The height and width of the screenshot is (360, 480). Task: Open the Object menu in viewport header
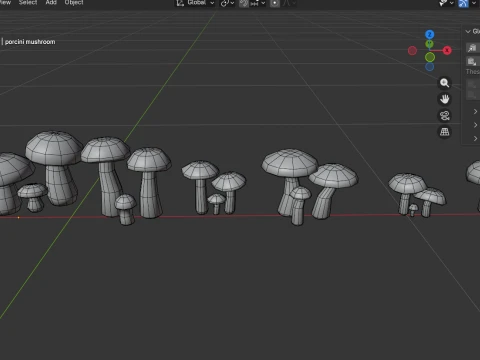[x=74, y=2]
